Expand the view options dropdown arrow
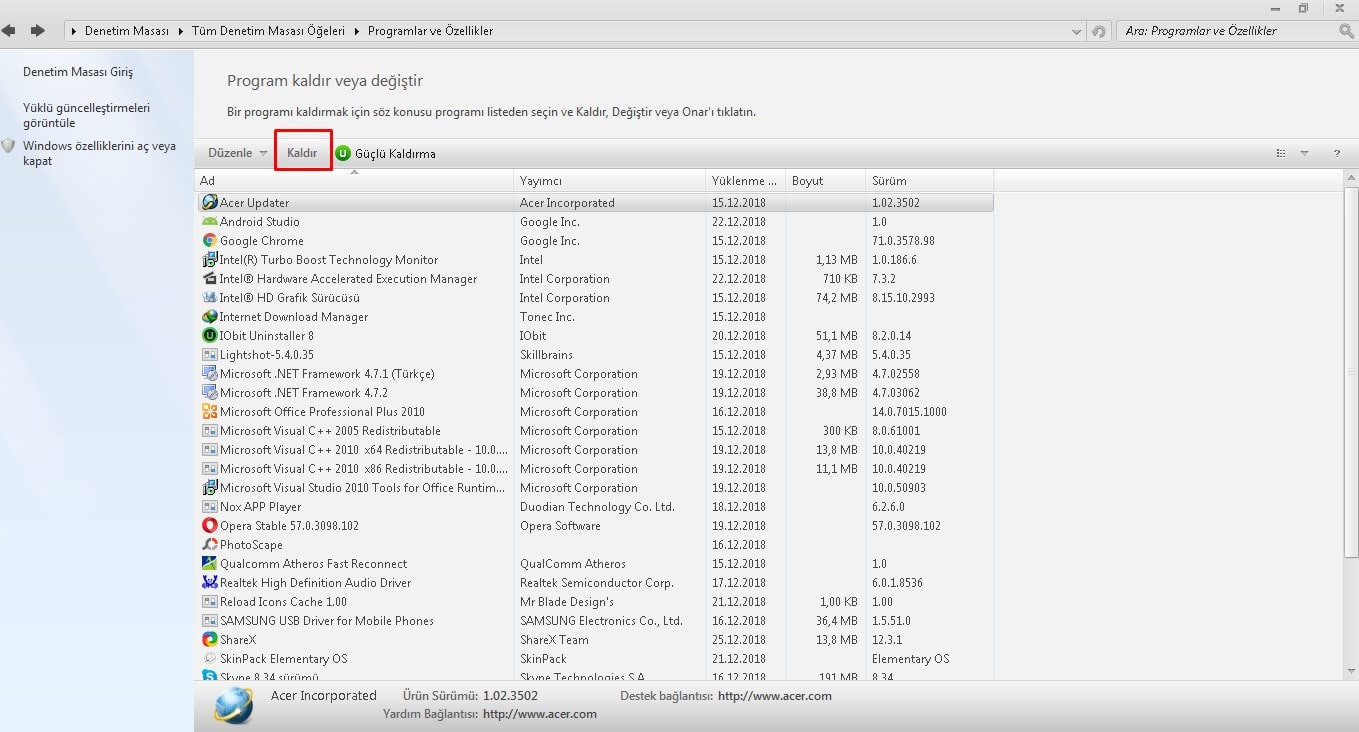 [x=1304, y=153]
